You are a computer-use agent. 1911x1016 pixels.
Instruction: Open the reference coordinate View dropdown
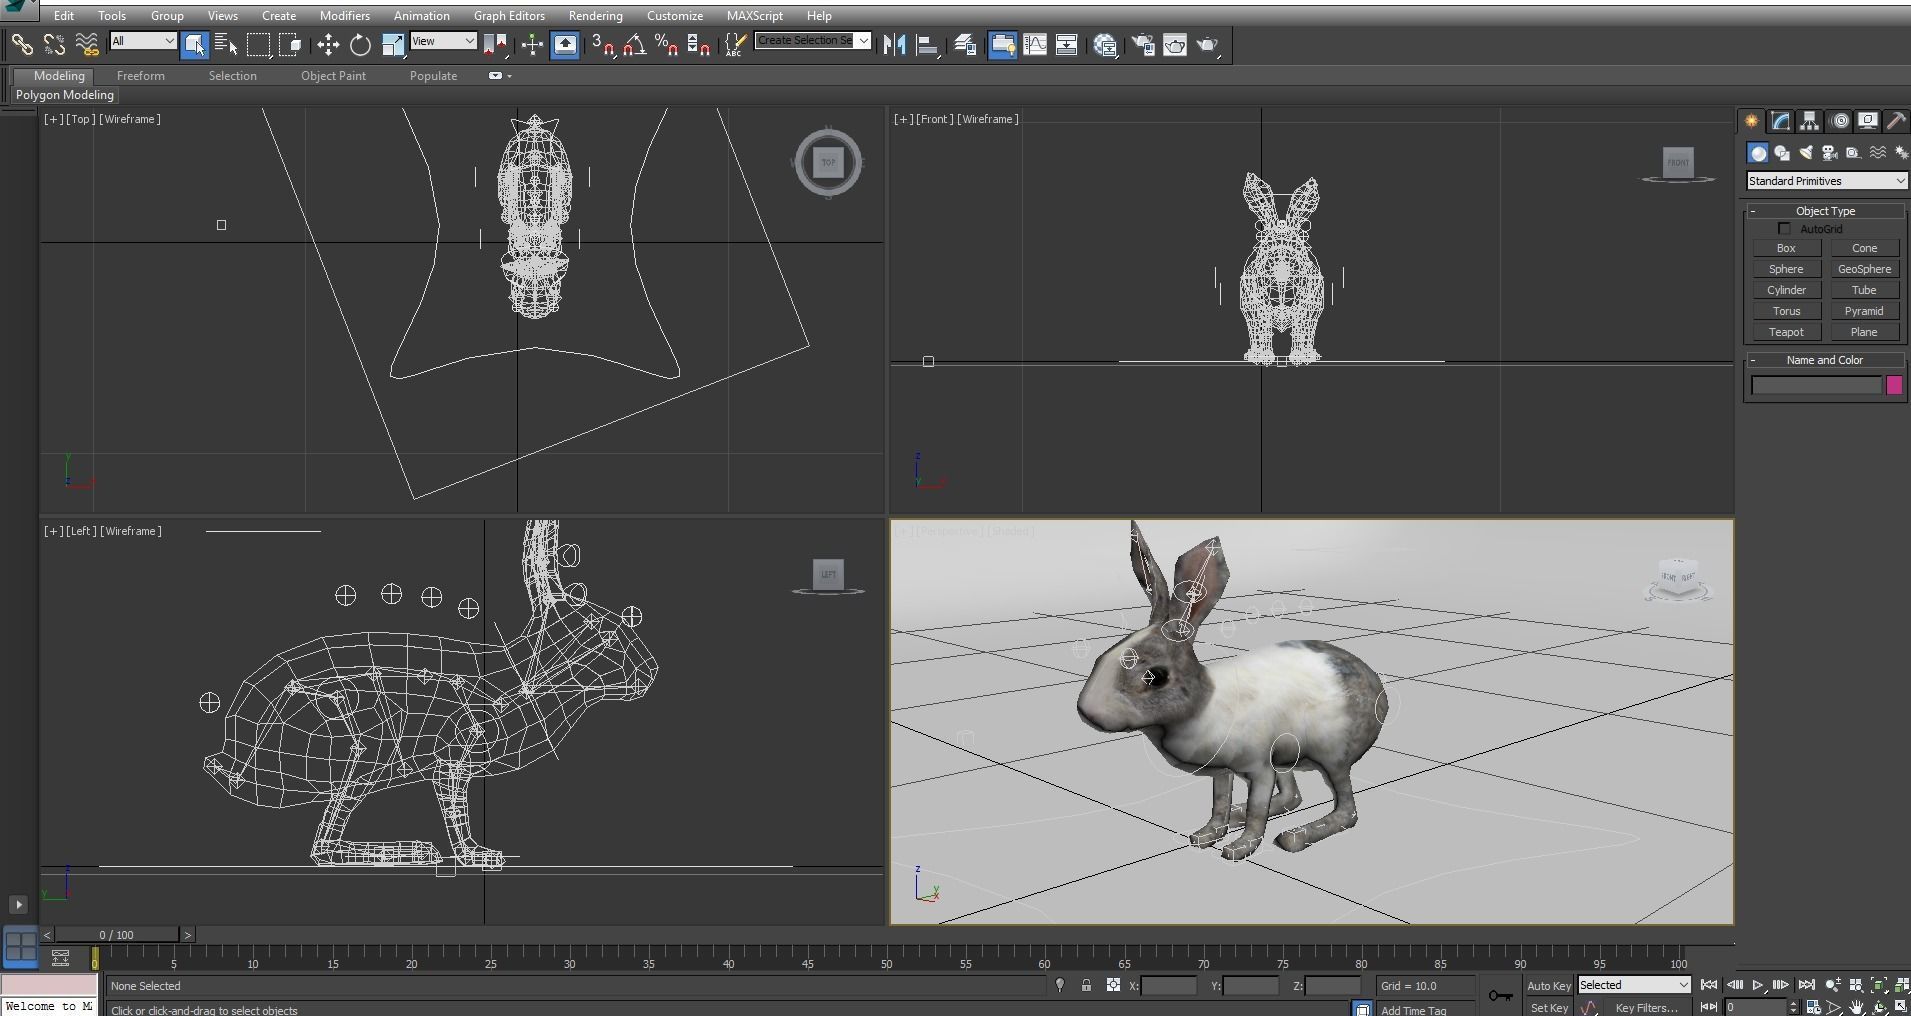coord(443,41)
